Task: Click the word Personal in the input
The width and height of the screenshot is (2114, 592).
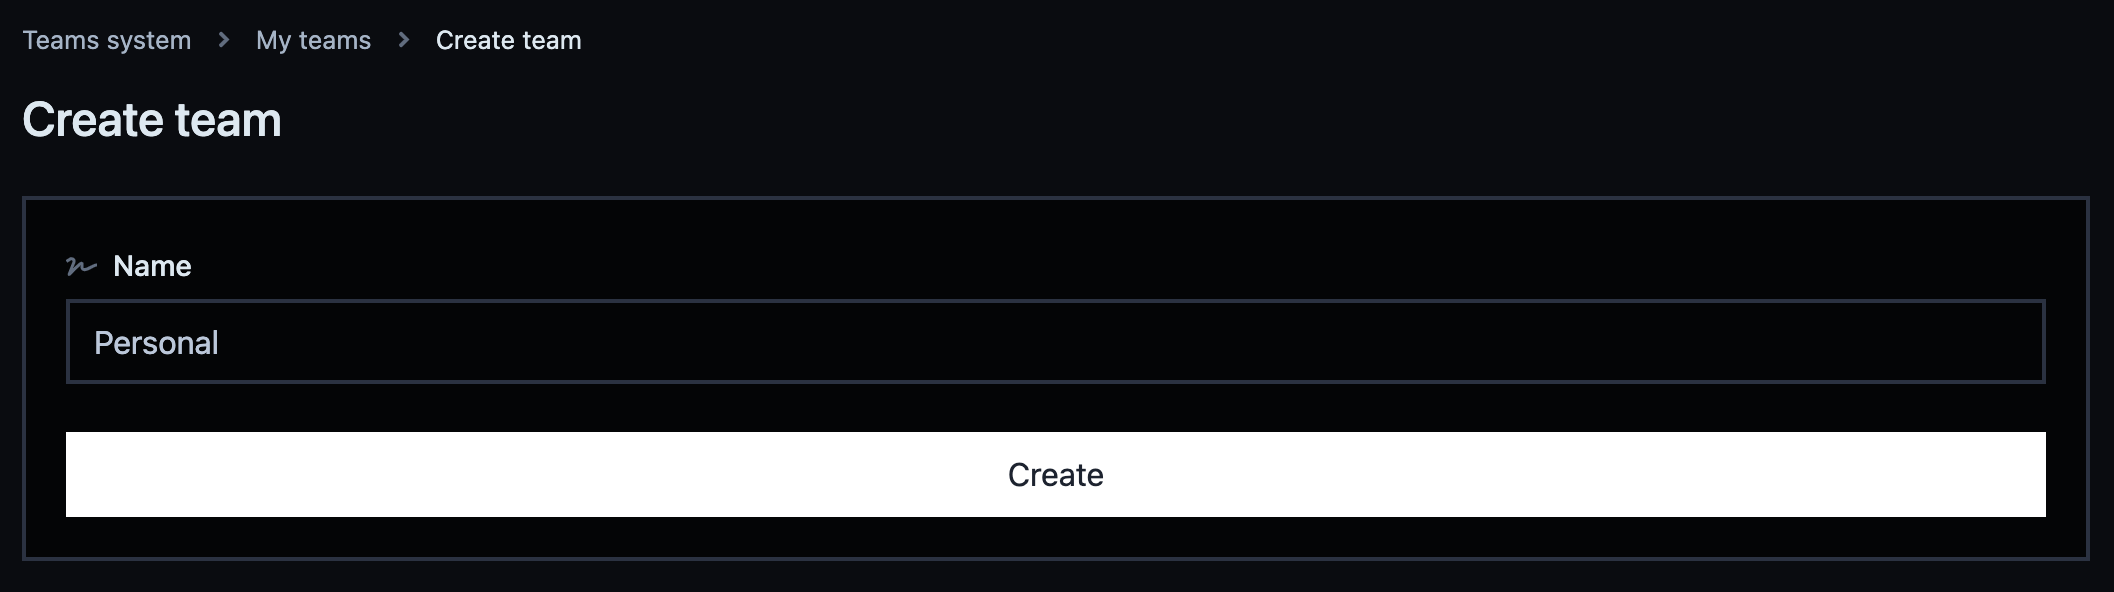Action: [x=156, y=343]
